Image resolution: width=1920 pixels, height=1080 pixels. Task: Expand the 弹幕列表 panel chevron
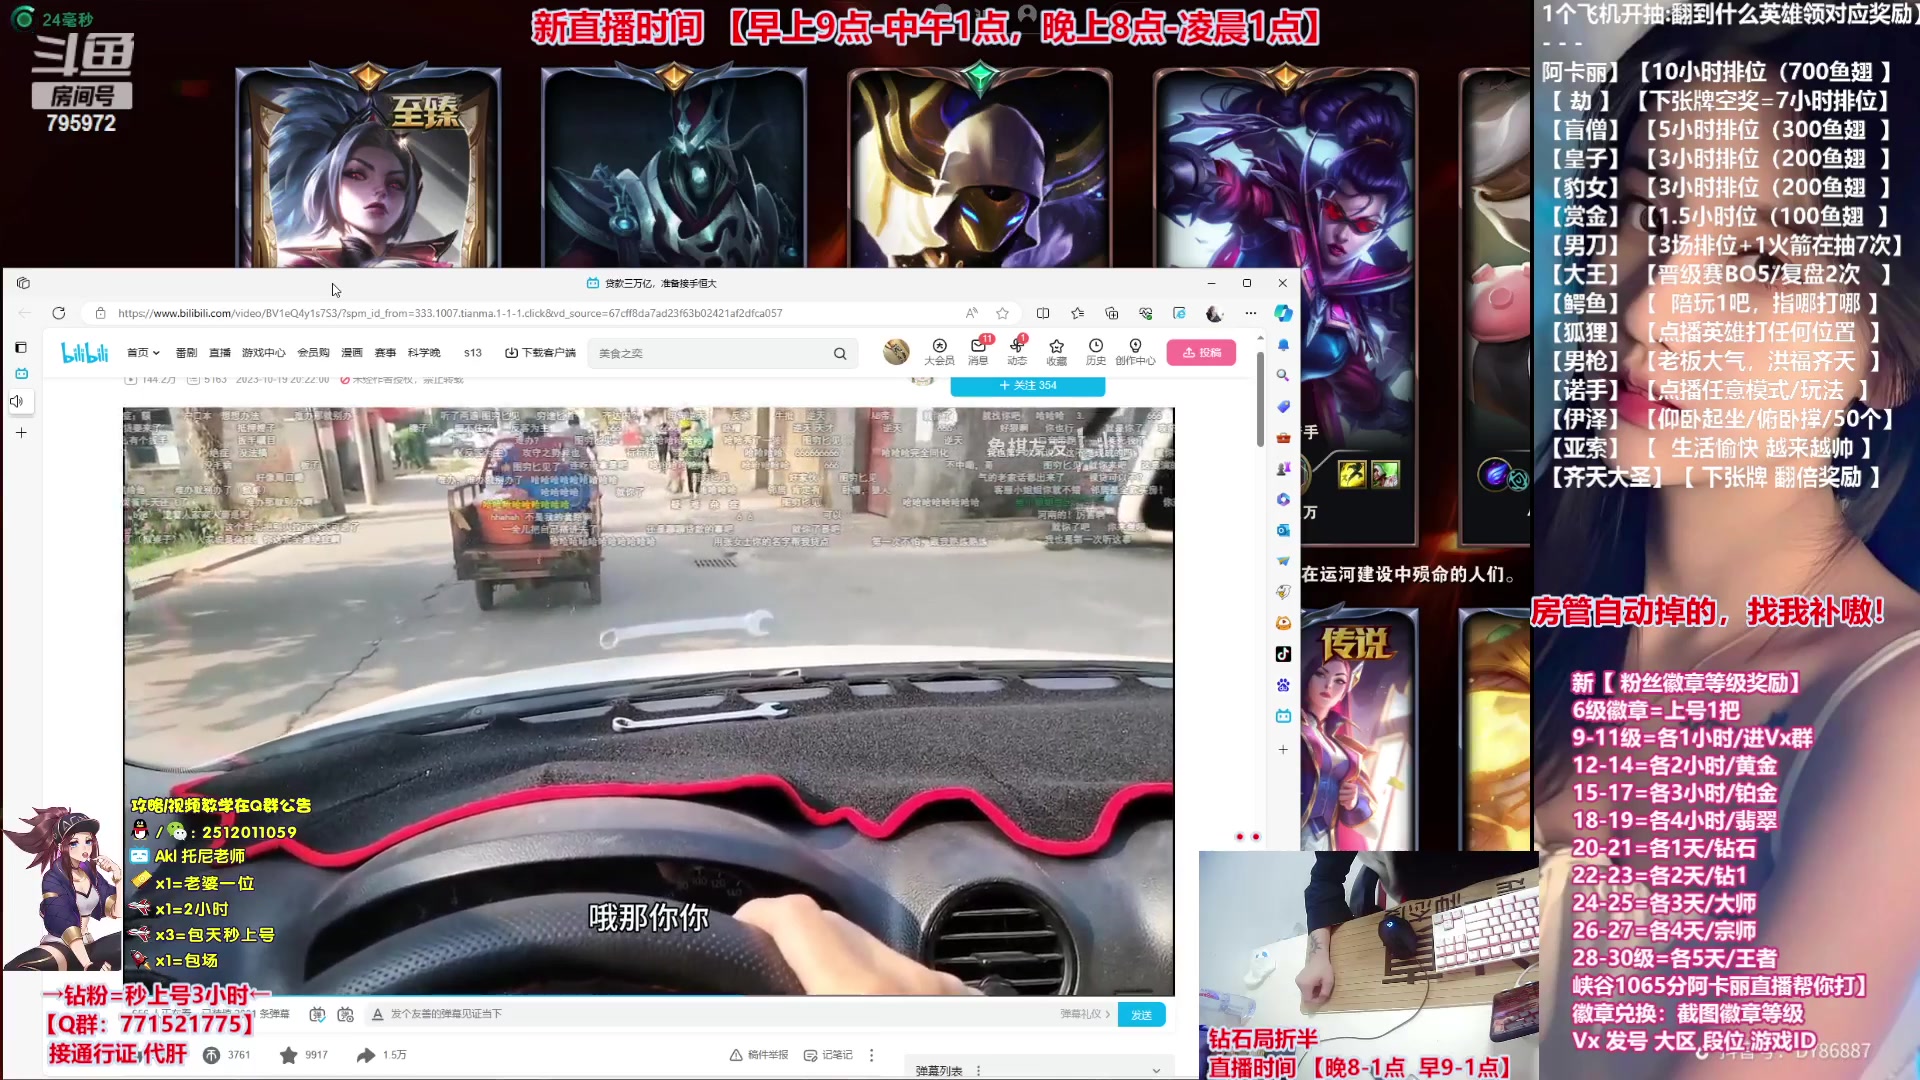(x=1156, y=1070)
